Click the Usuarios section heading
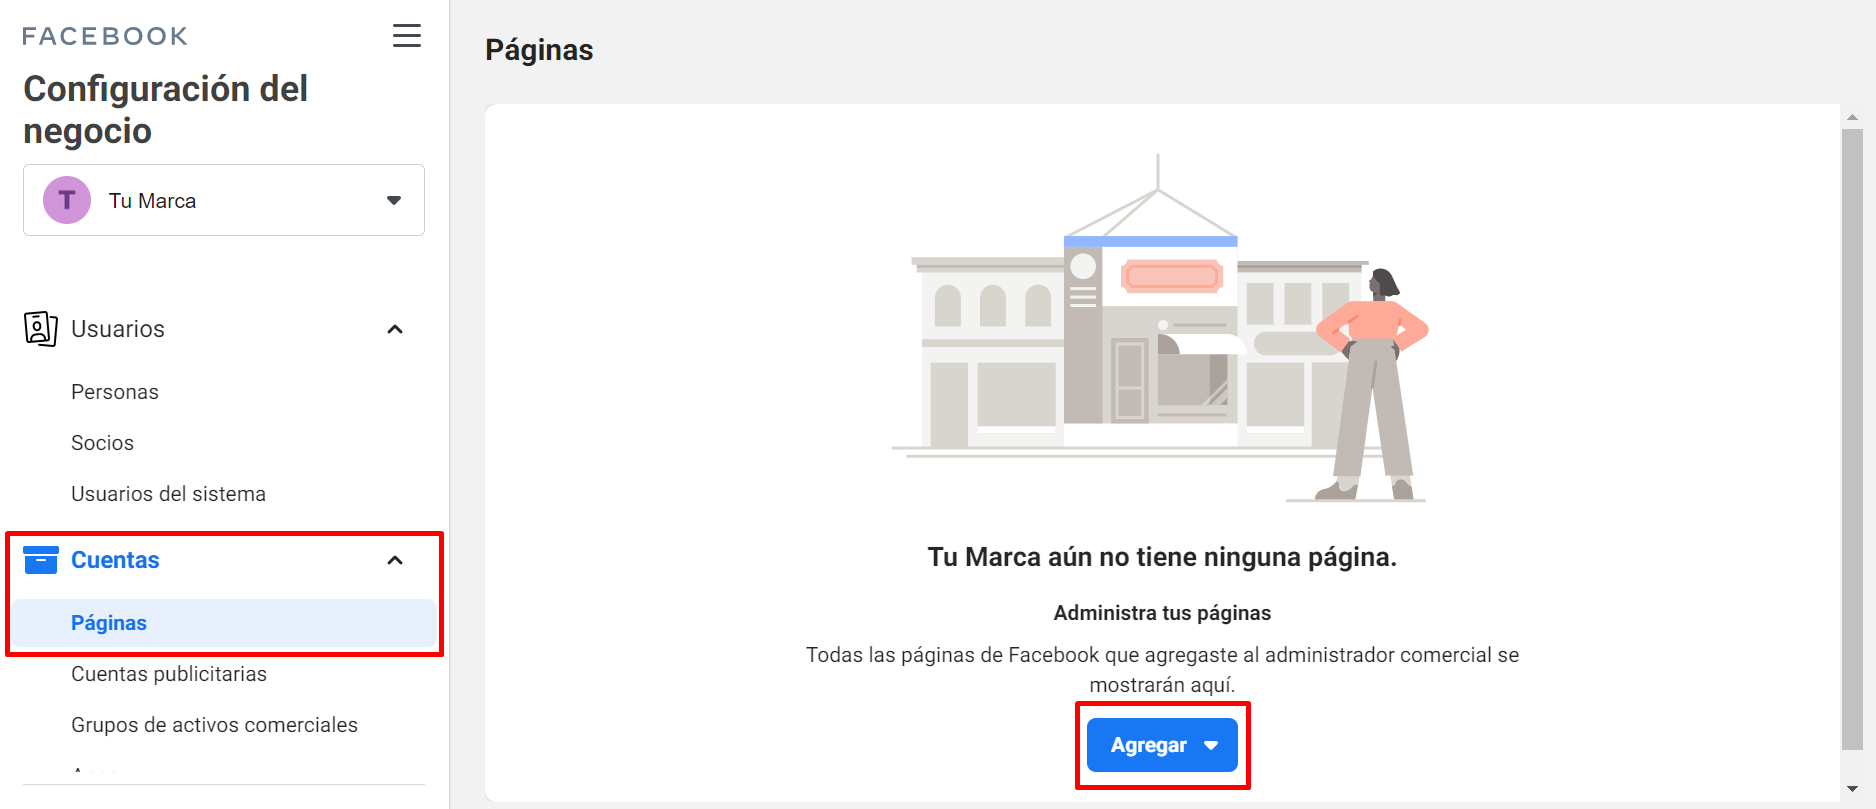This screenshot has width=1876, height=809. point(118,329)
